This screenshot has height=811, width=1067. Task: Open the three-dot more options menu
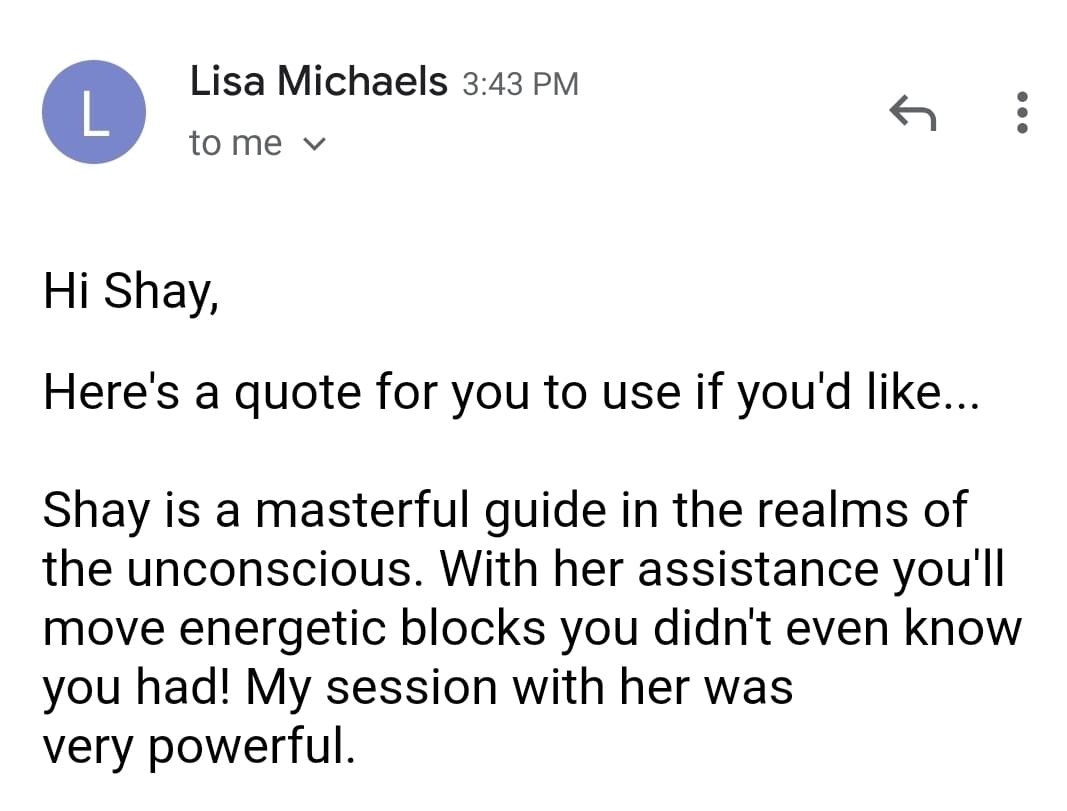[x=1021, y=112]
